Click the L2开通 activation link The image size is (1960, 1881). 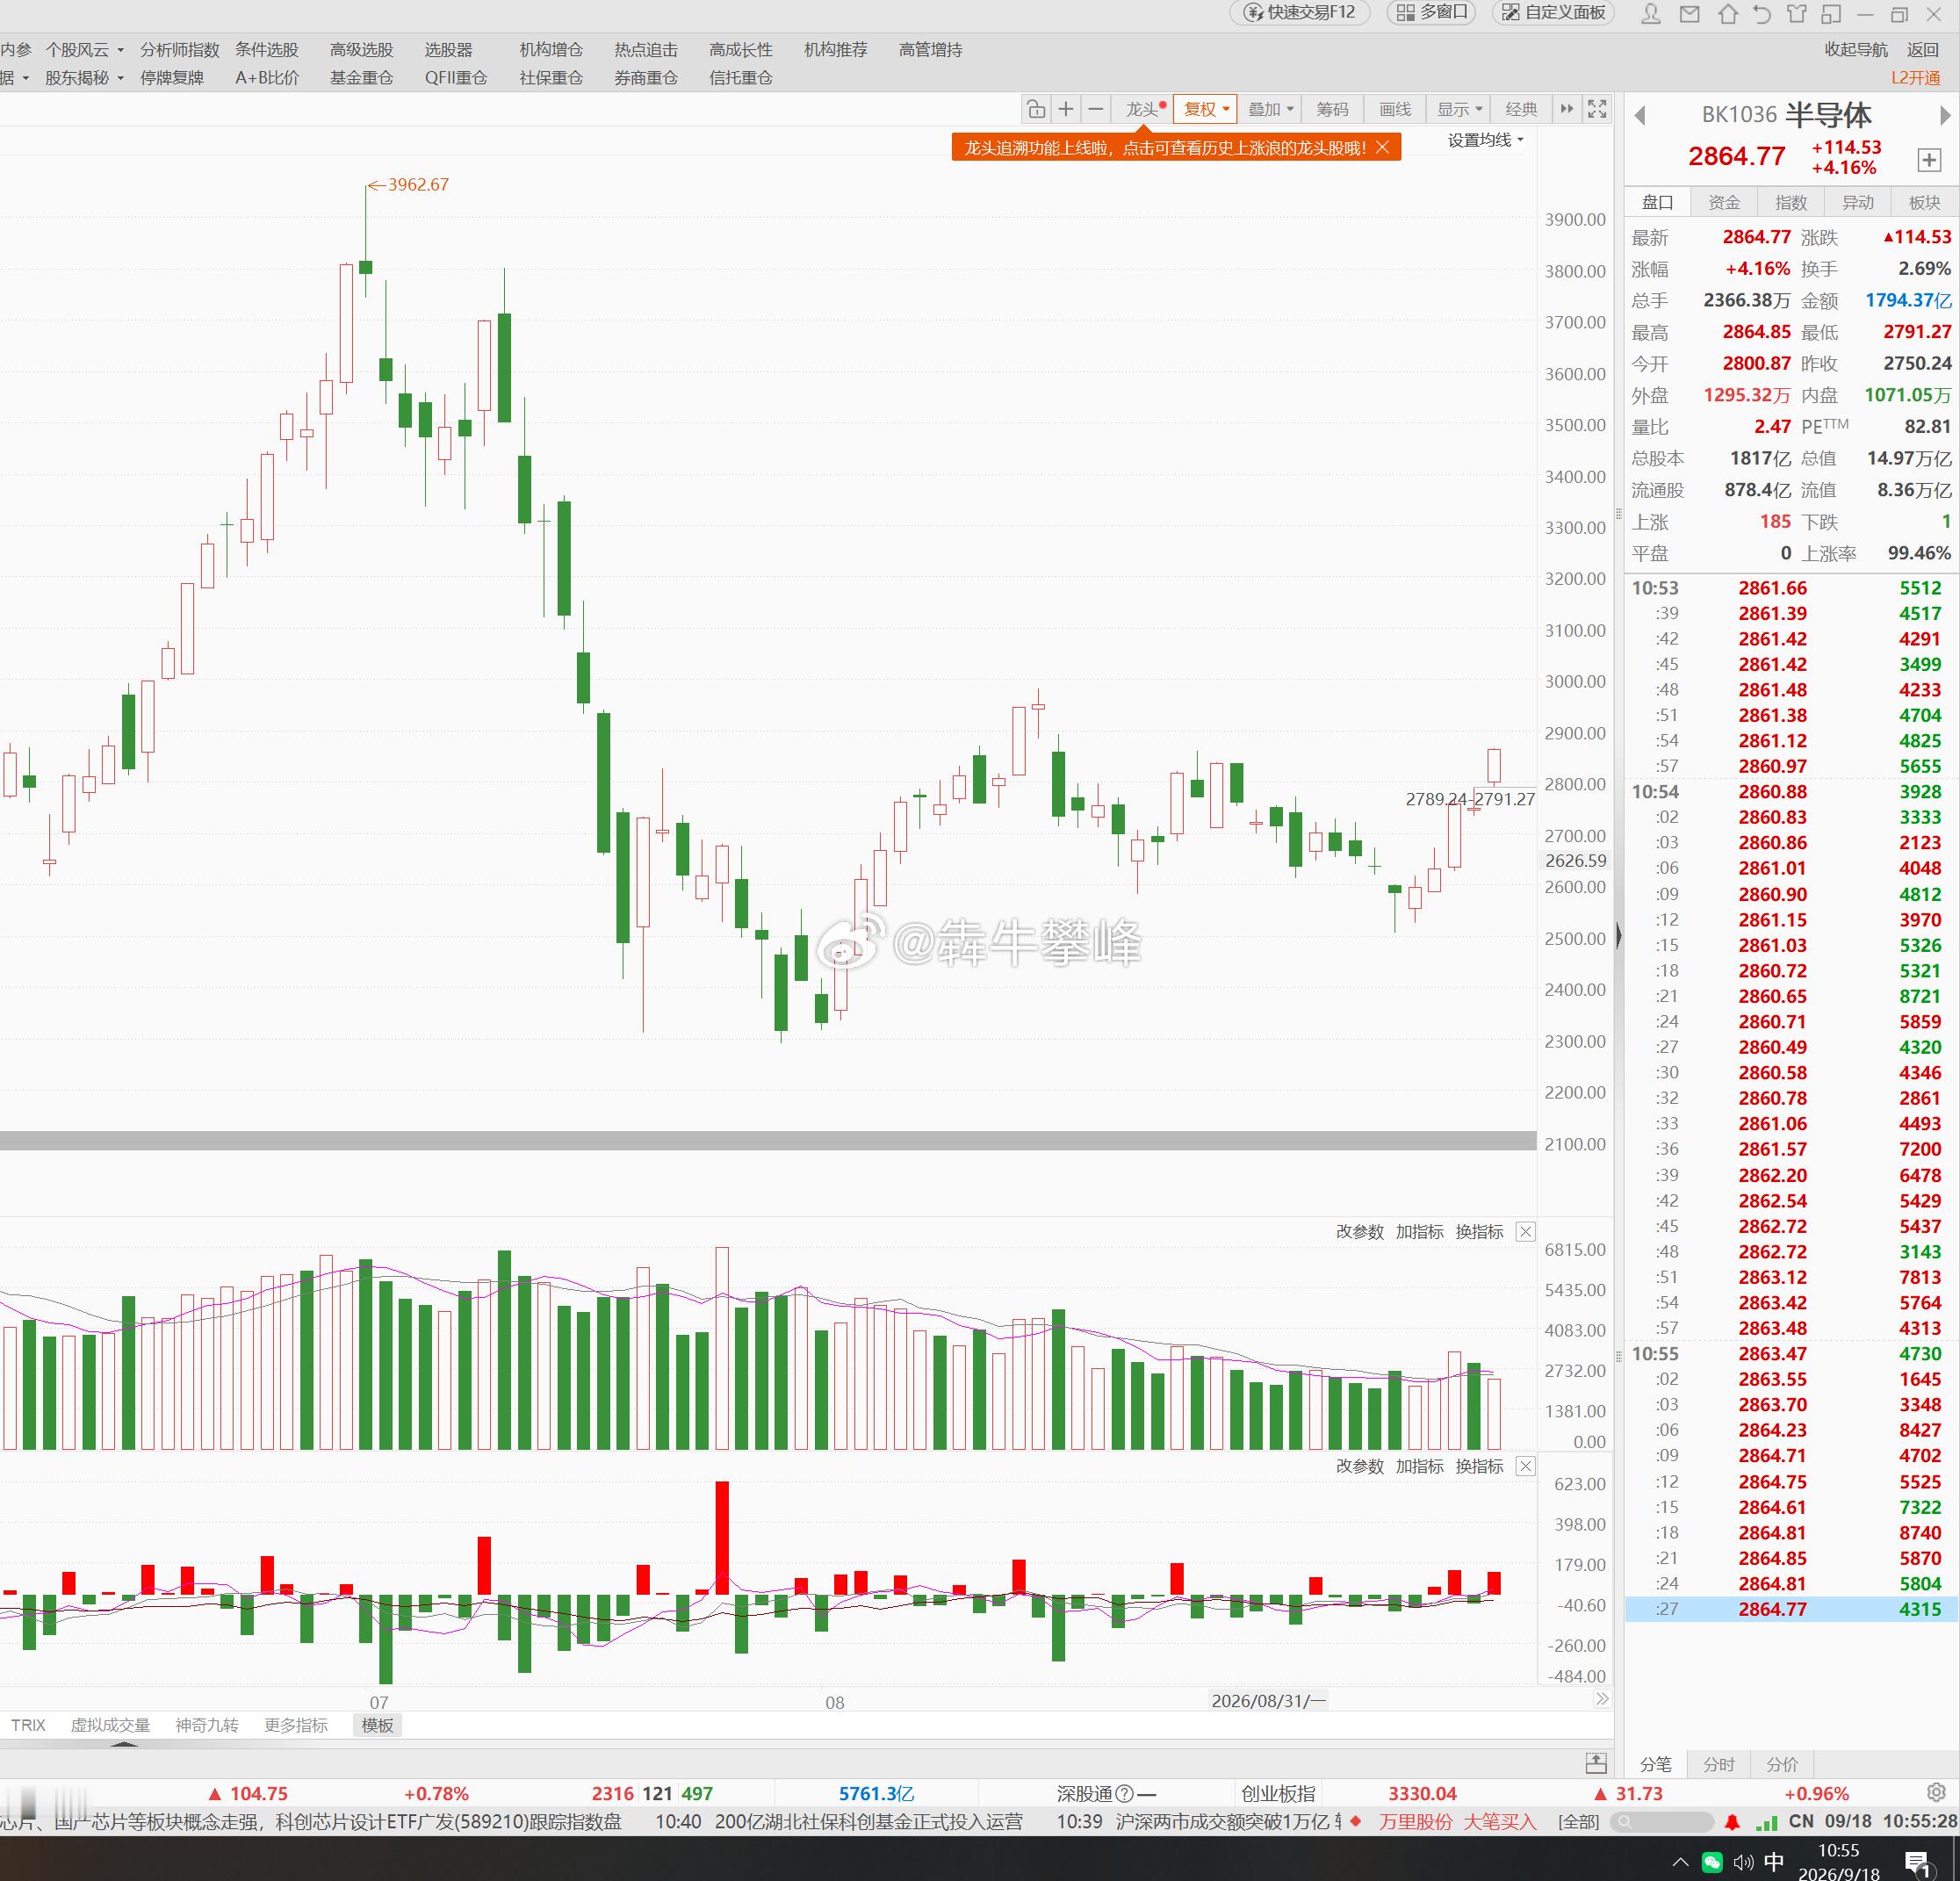[1915, 78]
